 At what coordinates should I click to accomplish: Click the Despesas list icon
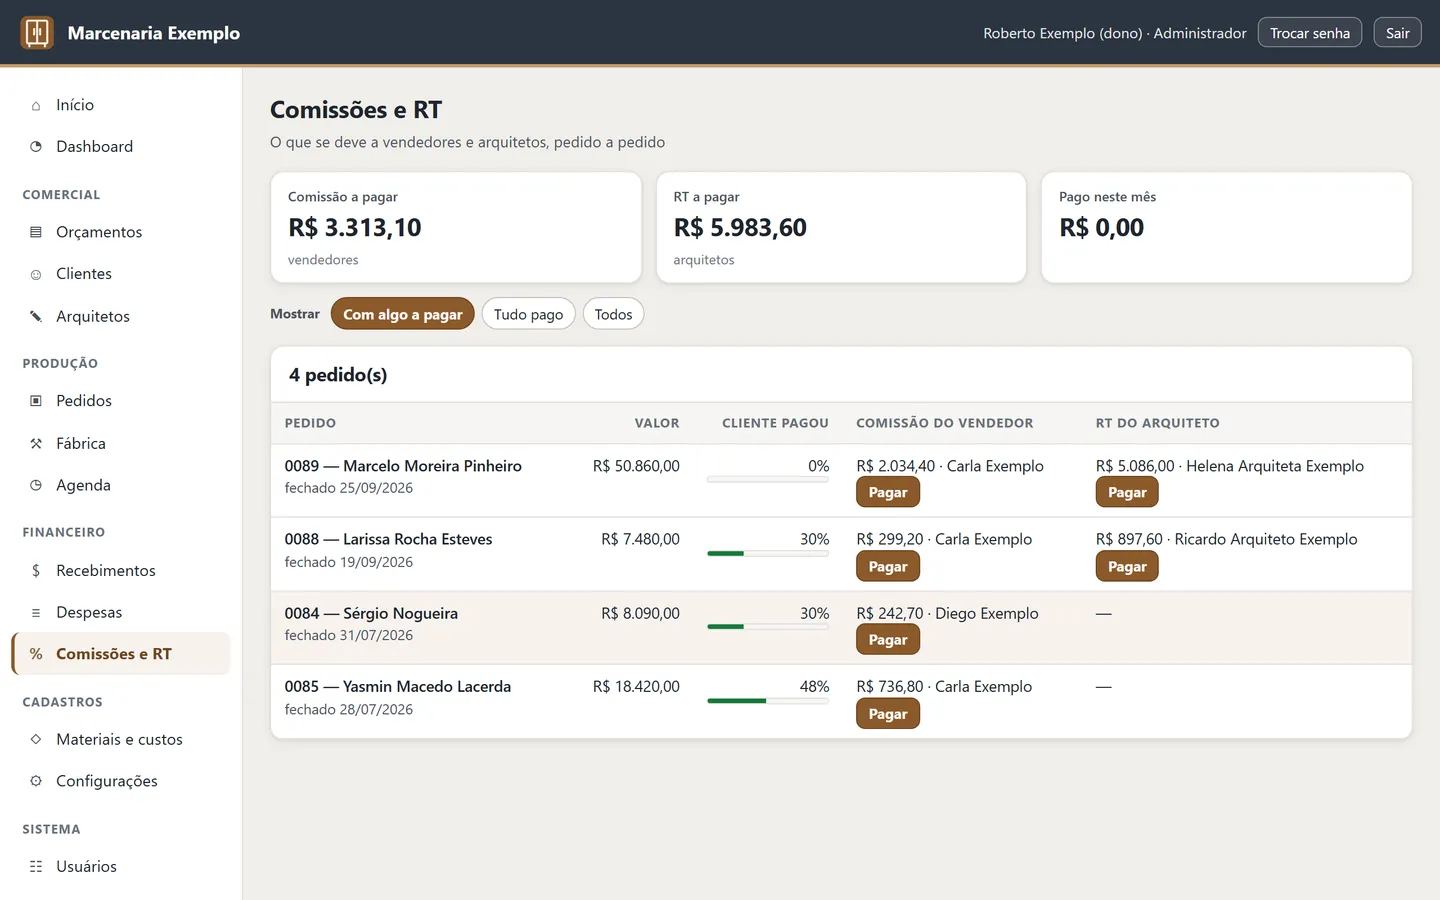point(36,612)
